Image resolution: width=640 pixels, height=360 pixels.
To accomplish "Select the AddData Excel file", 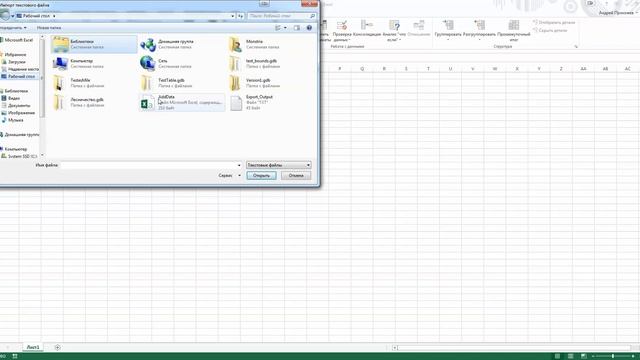I will (182, 102).
